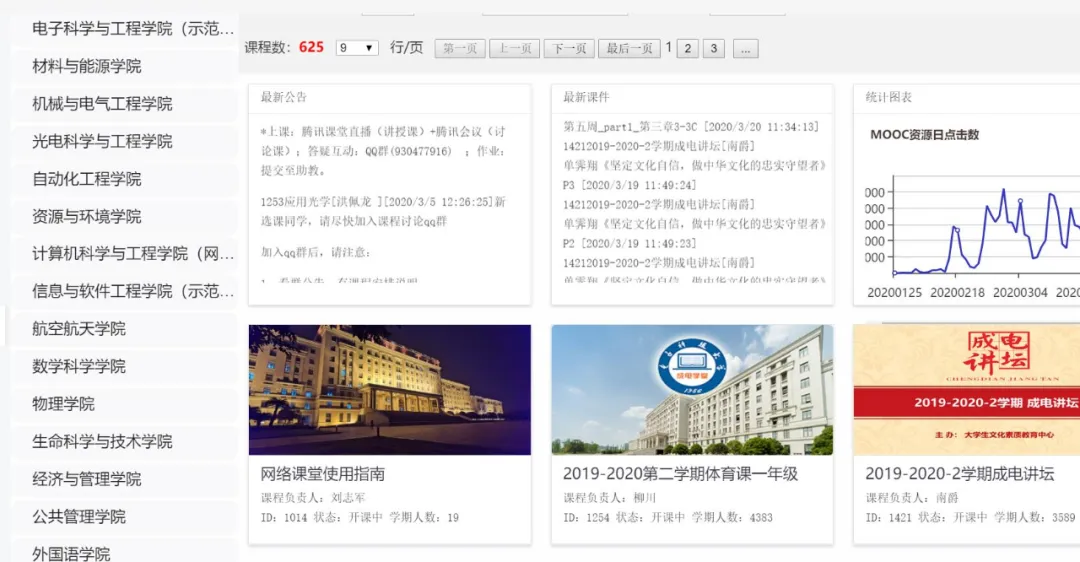The image size is (1080, 562).
Task: Click the 最新公告 panel header
Action: [x=390, y=98]
